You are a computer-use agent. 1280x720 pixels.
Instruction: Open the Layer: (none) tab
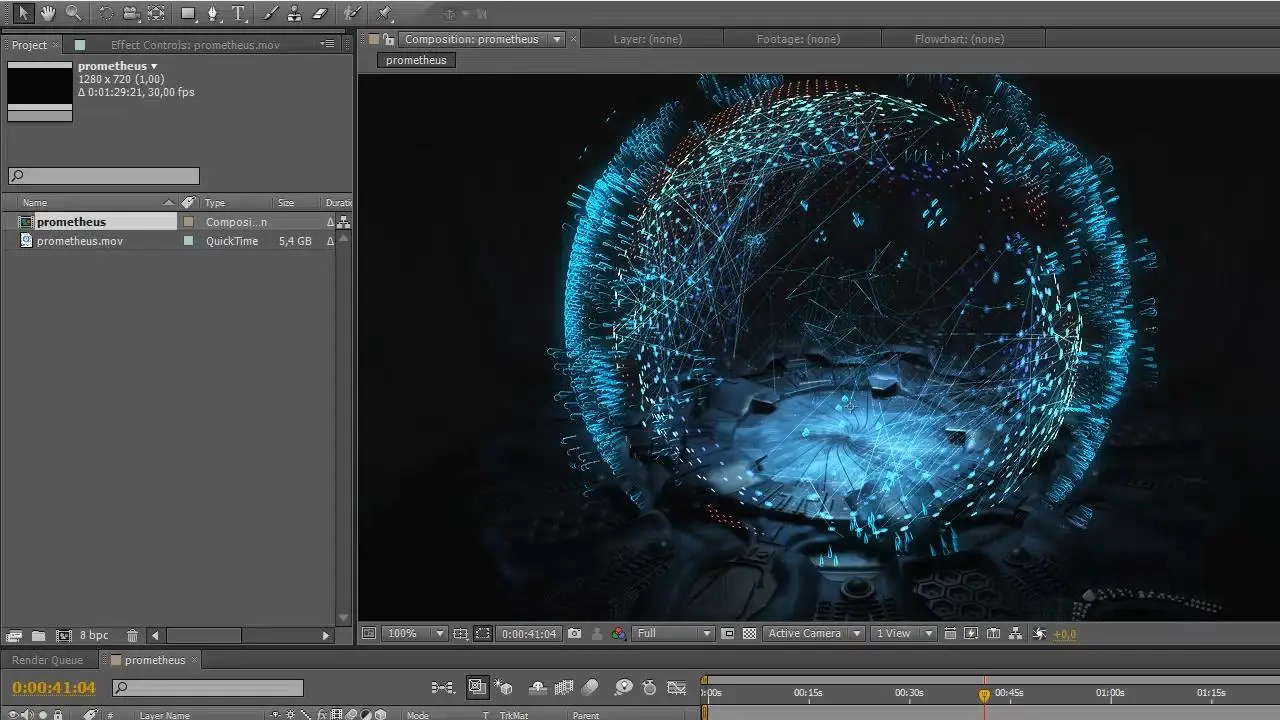[x=648, y=39]
